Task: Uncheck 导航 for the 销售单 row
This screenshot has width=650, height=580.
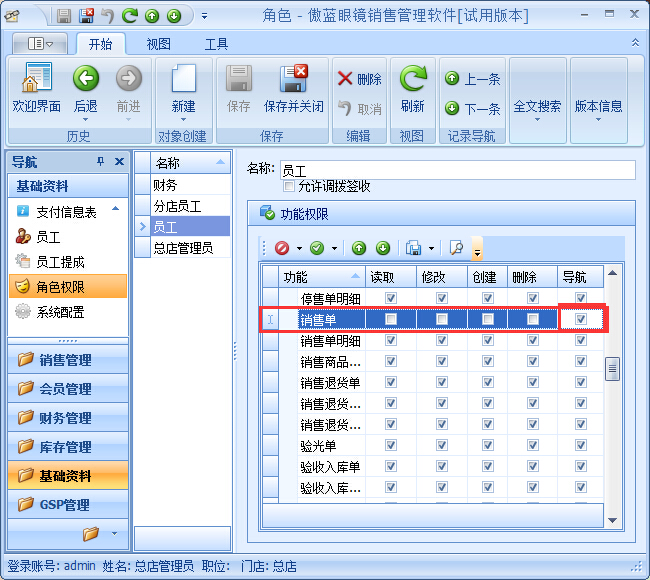Action: 581,319
